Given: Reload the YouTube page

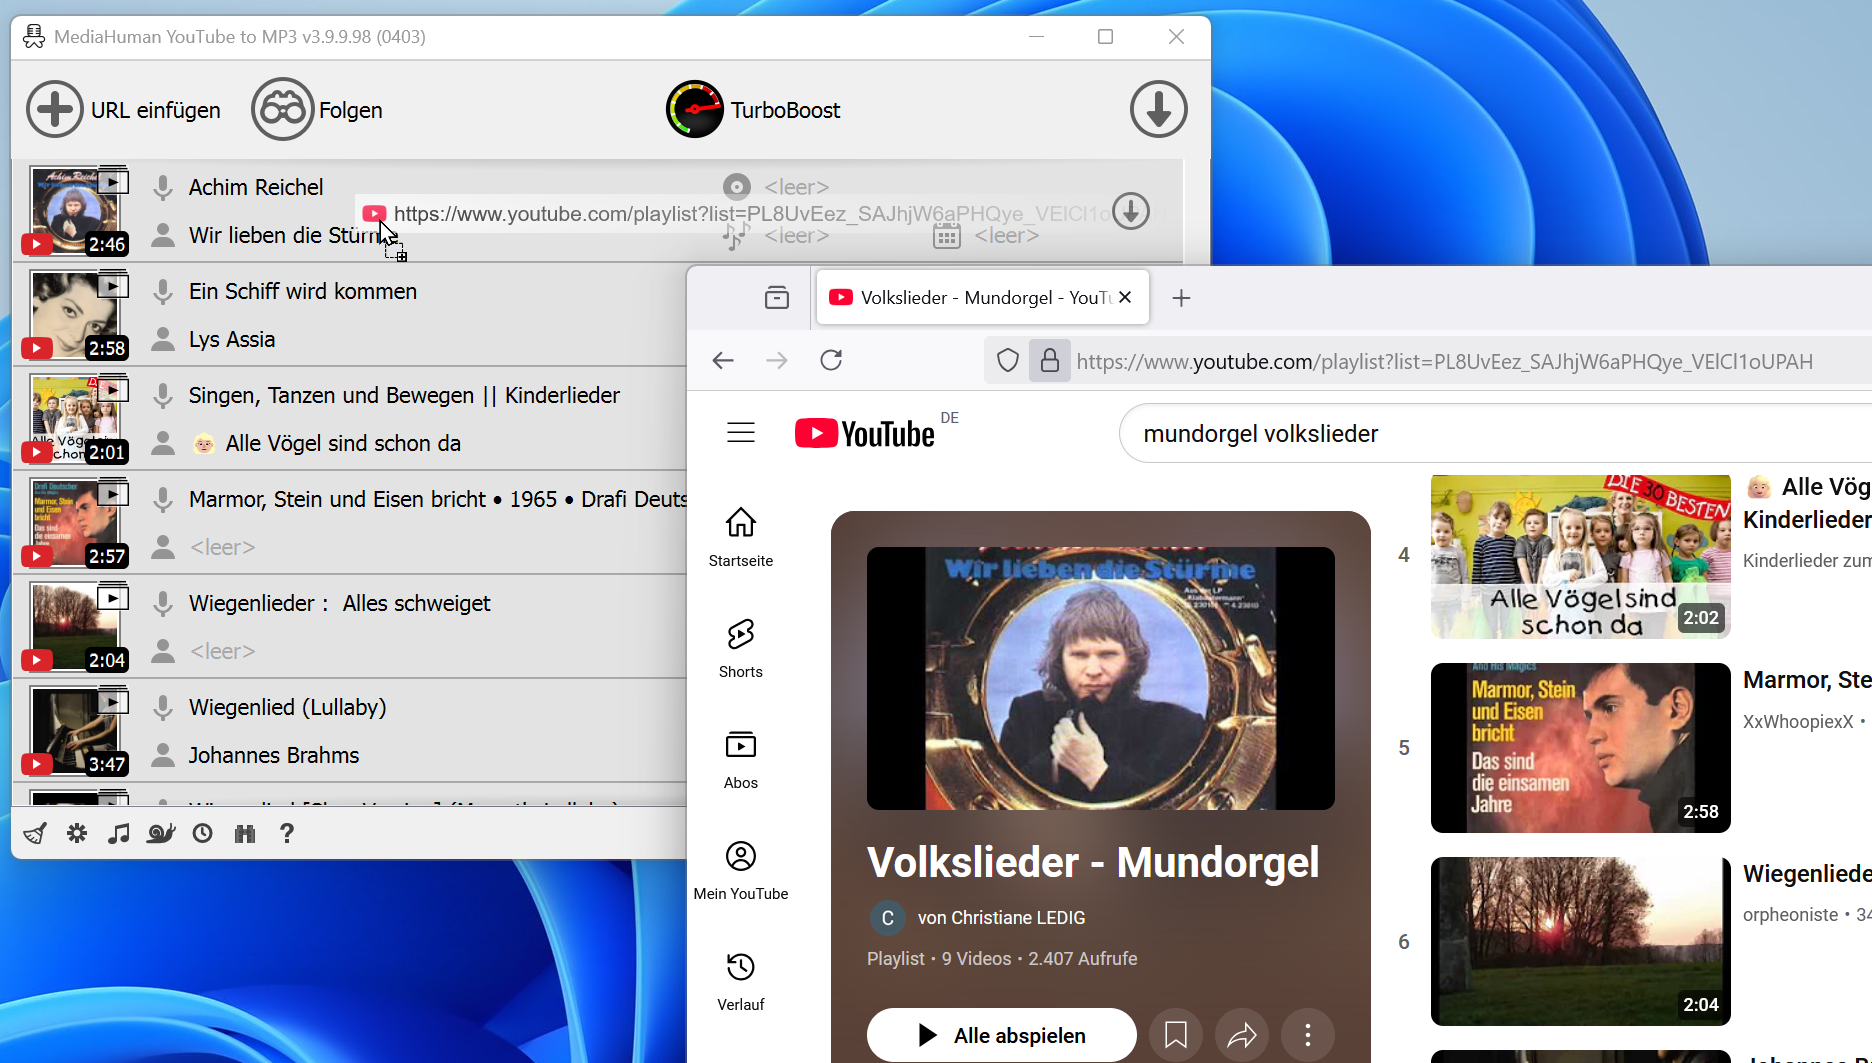Looking at the screenshot, I should point(831,360).
